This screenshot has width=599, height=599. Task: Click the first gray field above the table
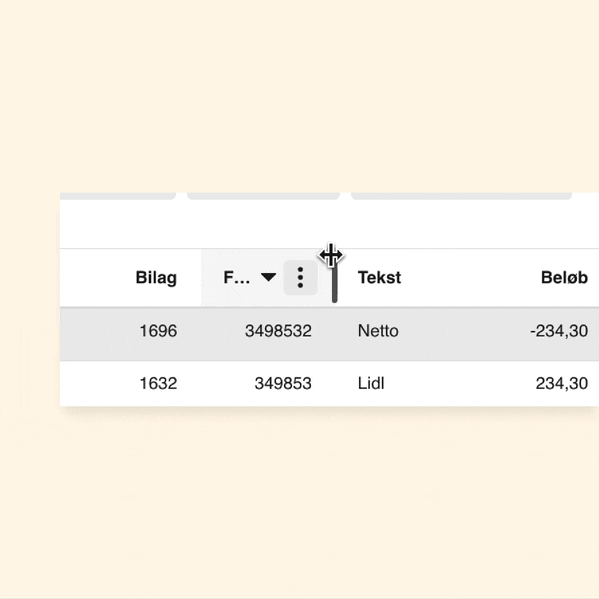[118, 196]
